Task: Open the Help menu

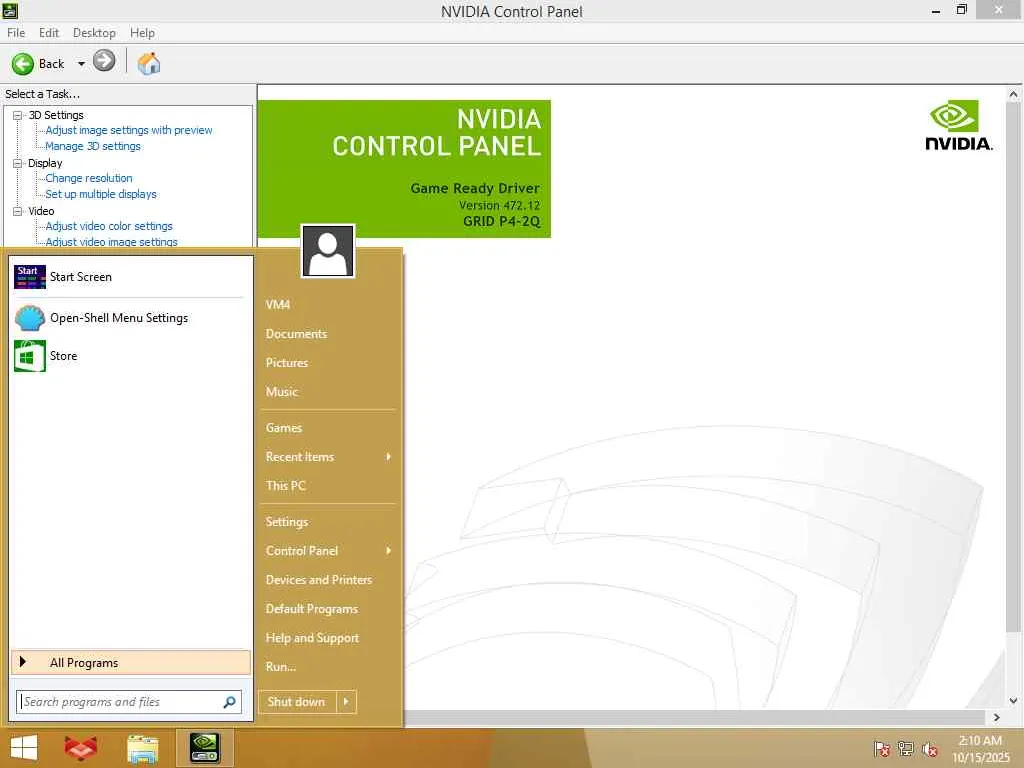Action: (142, 33)
